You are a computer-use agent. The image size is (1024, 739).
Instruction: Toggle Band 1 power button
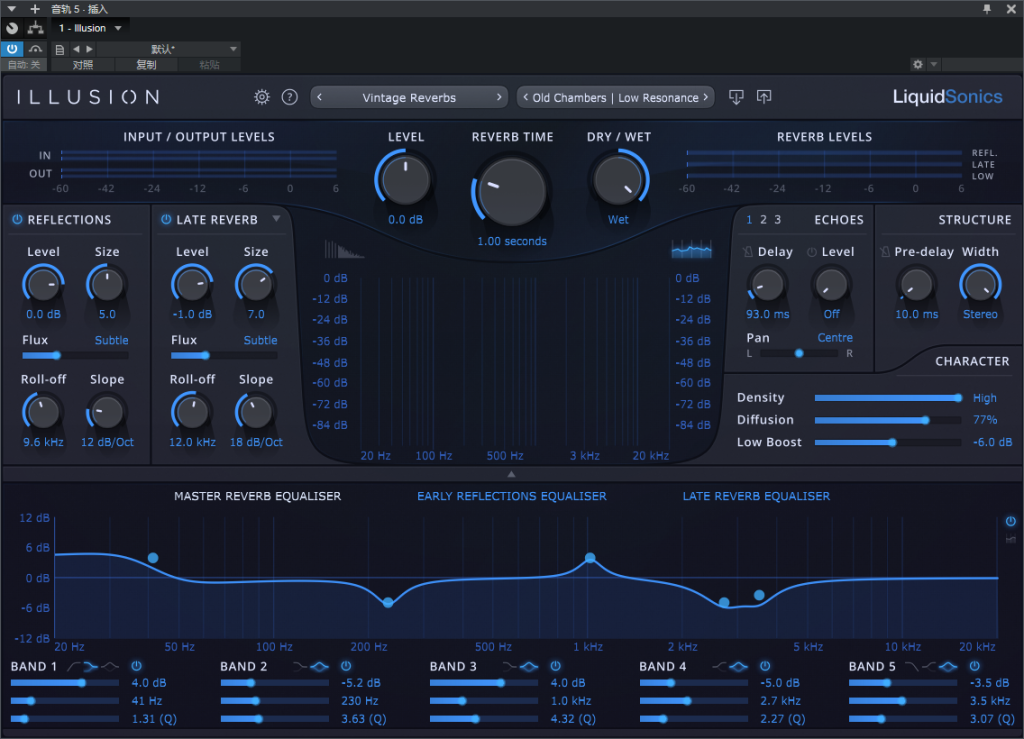tap(136, 666)
